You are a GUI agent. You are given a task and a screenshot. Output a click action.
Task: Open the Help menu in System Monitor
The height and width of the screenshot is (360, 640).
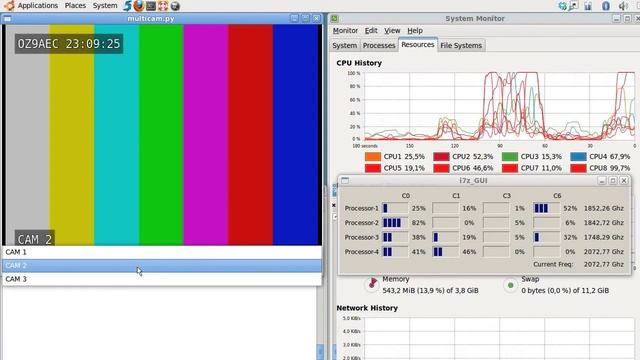pyautogui.click(x=415, y=31)
